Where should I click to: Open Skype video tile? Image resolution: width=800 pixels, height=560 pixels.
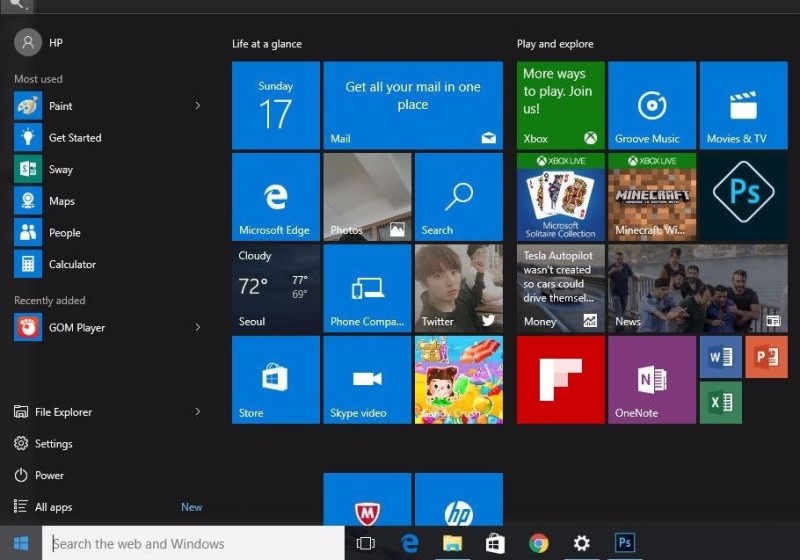point(367,379)
